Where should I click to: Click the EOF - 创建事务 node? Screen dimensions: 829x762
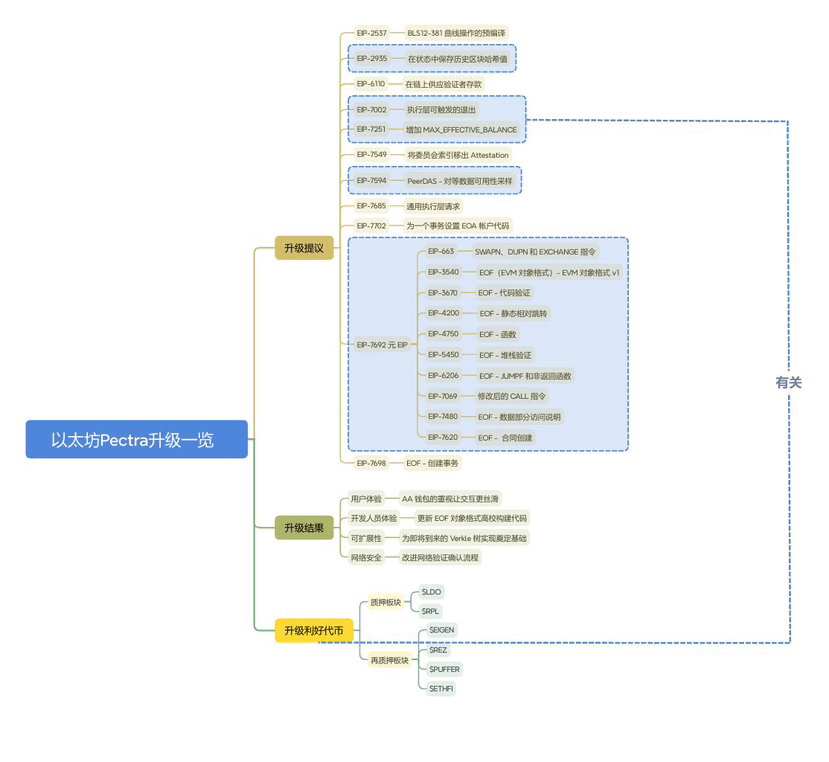(432, 463)
